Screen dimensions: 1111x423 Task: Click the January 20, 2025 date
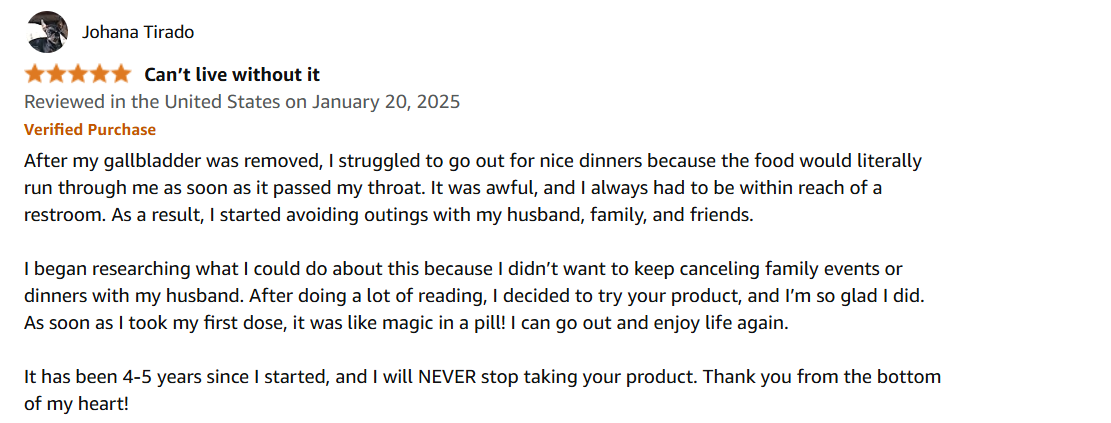coord(385,102)
